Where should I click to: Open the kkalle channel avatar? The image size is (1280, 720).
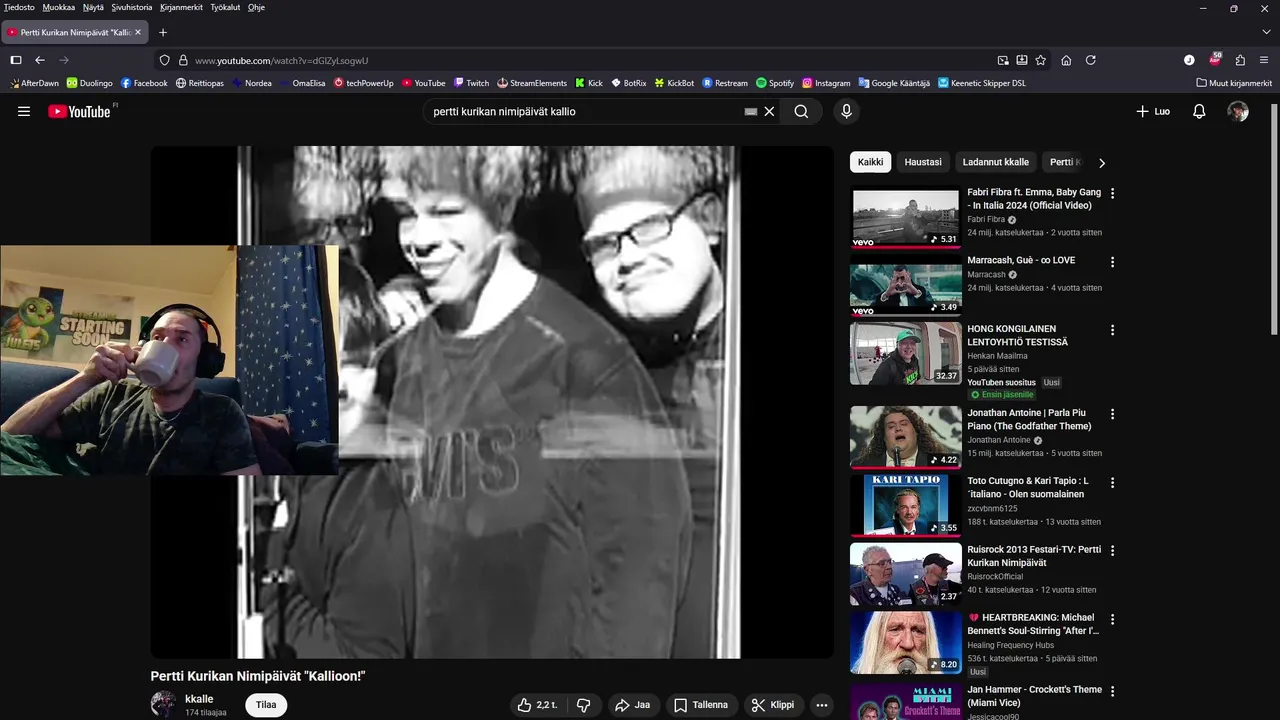pos(163,704)
